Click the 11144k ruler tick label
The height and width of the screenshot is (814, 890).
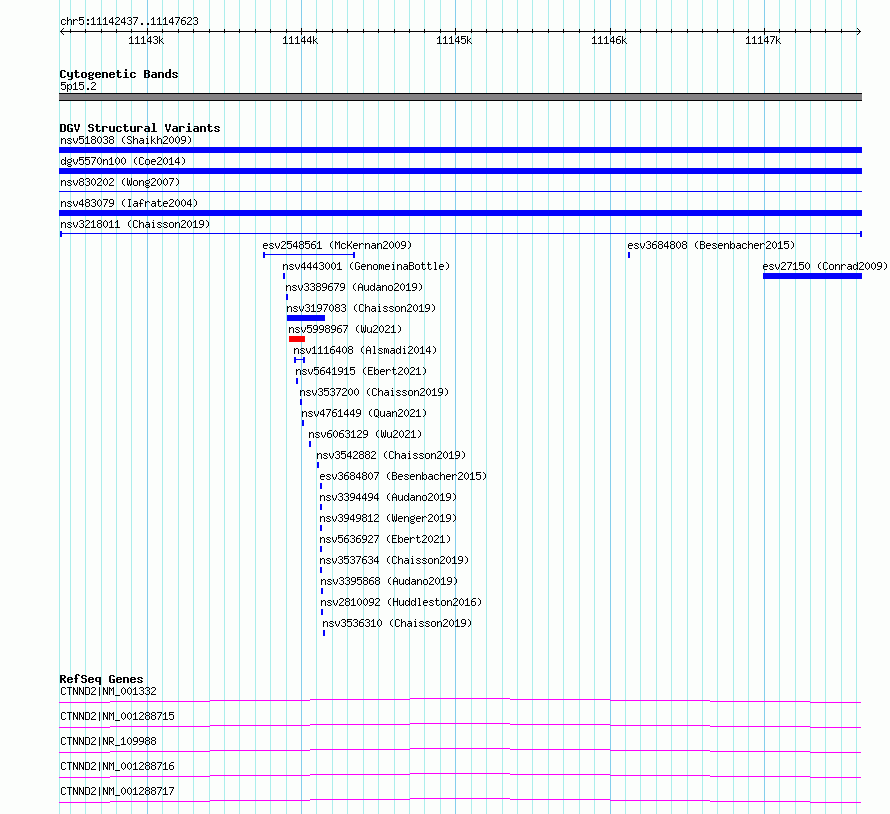(x=300, y=40)
